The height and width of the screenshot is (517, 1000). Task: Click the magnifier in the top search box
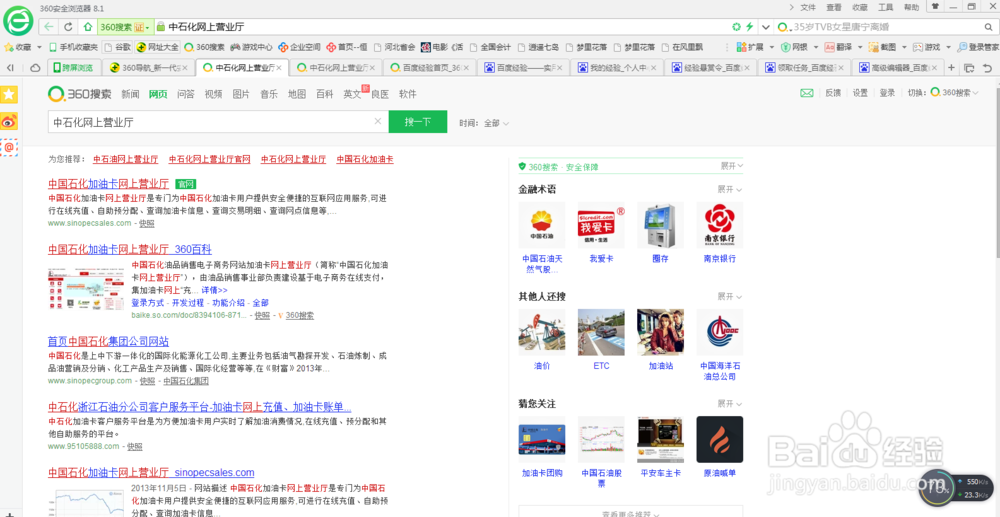click(987, 27)
